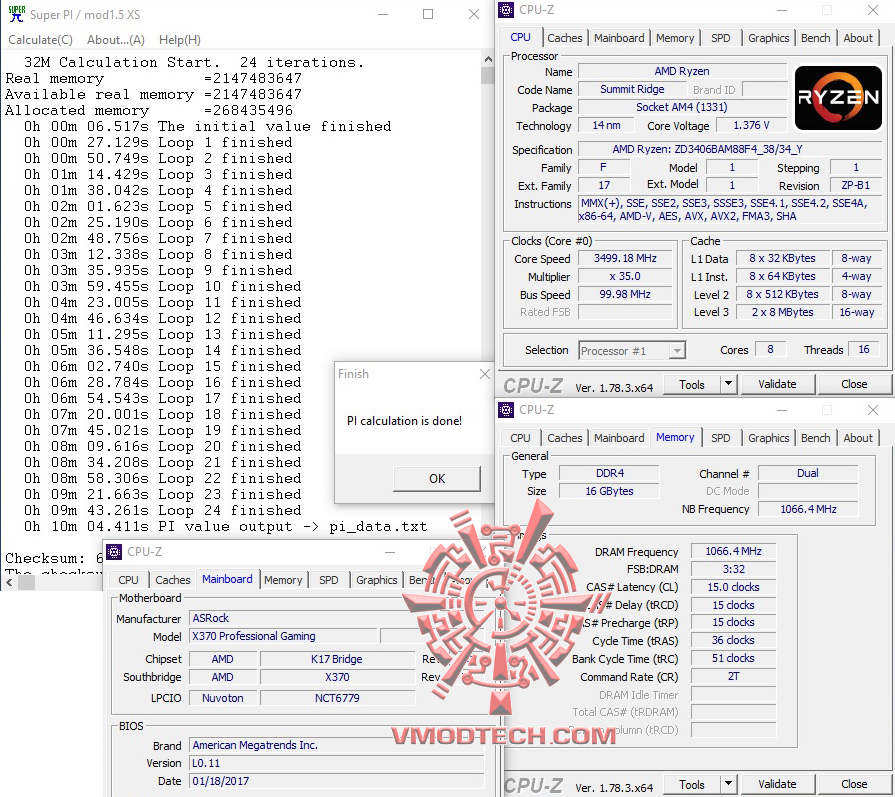The width and height of the screenshot is (895, 797).
Task: Click the memory Size value 16 GBytes
Action: coord(609,491)
